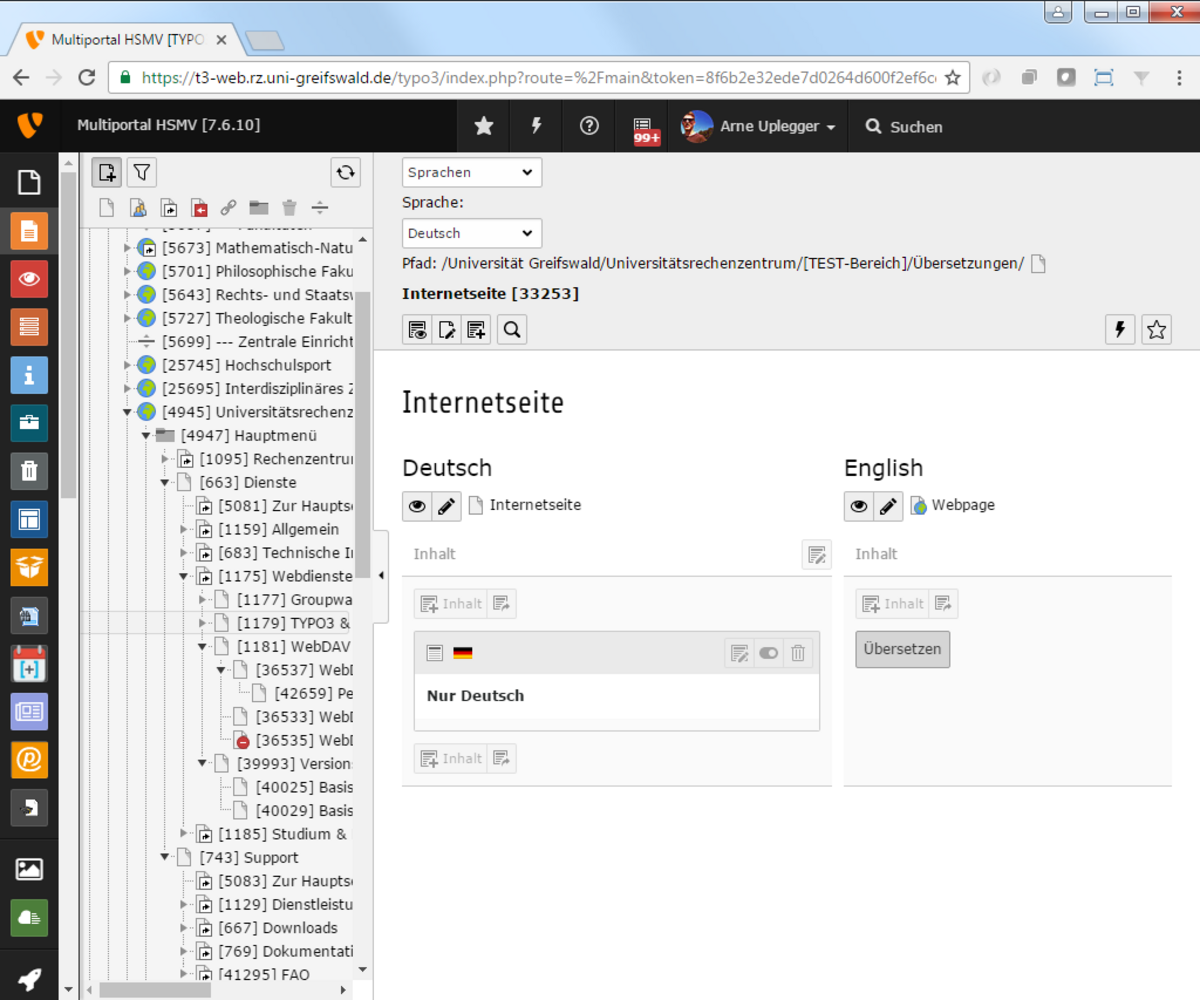Click the page tree filter icon
Viewport: 1200px width, 1000px height.
(x=142, y=173)
